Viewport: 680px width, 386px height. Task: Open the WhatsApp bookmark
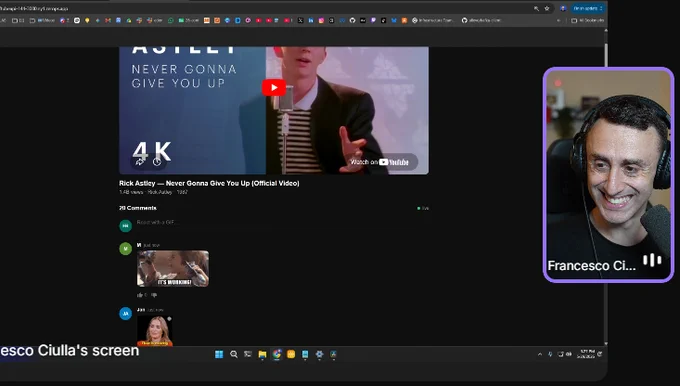(x=171, y=20)
